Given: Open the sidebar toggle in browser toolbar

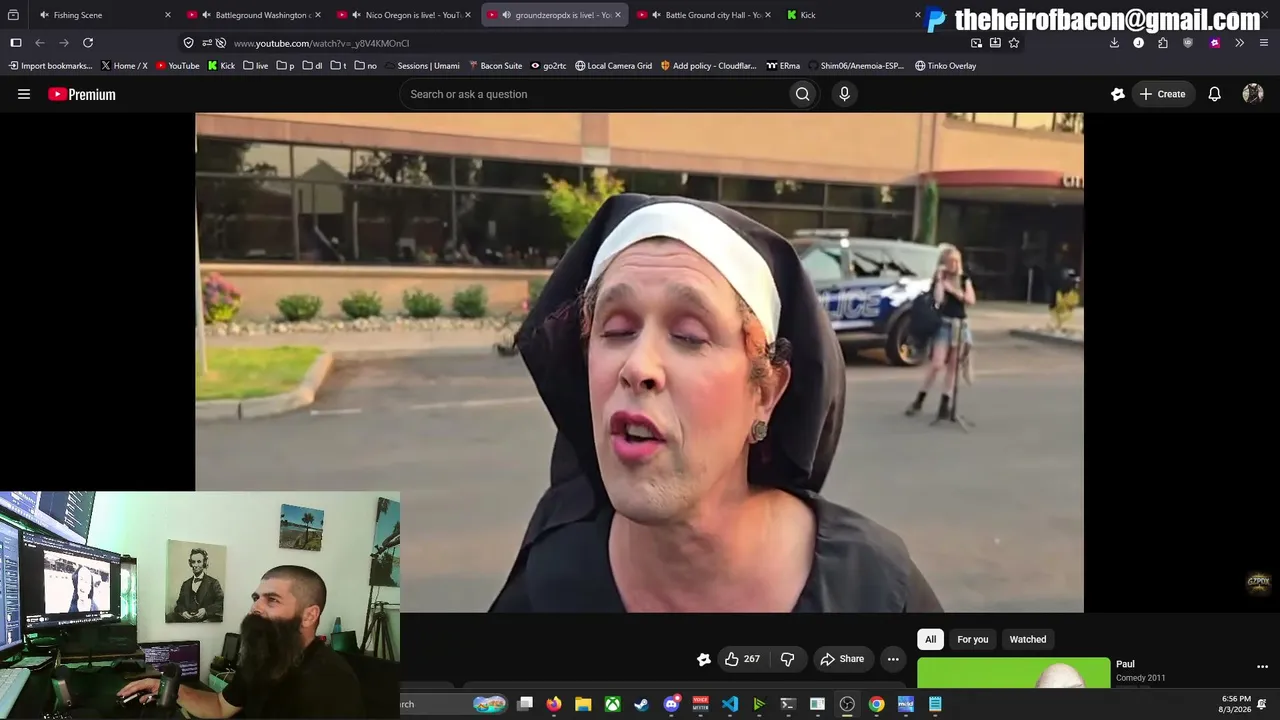Looking at the screenshot, I should (16, 43).
